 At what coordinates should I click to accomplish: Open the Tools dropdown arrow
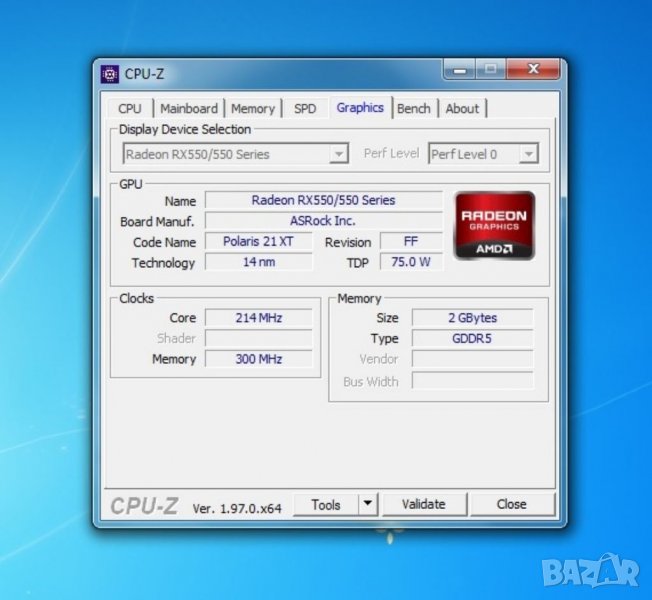pyautogui.click(x=367, y=504)
